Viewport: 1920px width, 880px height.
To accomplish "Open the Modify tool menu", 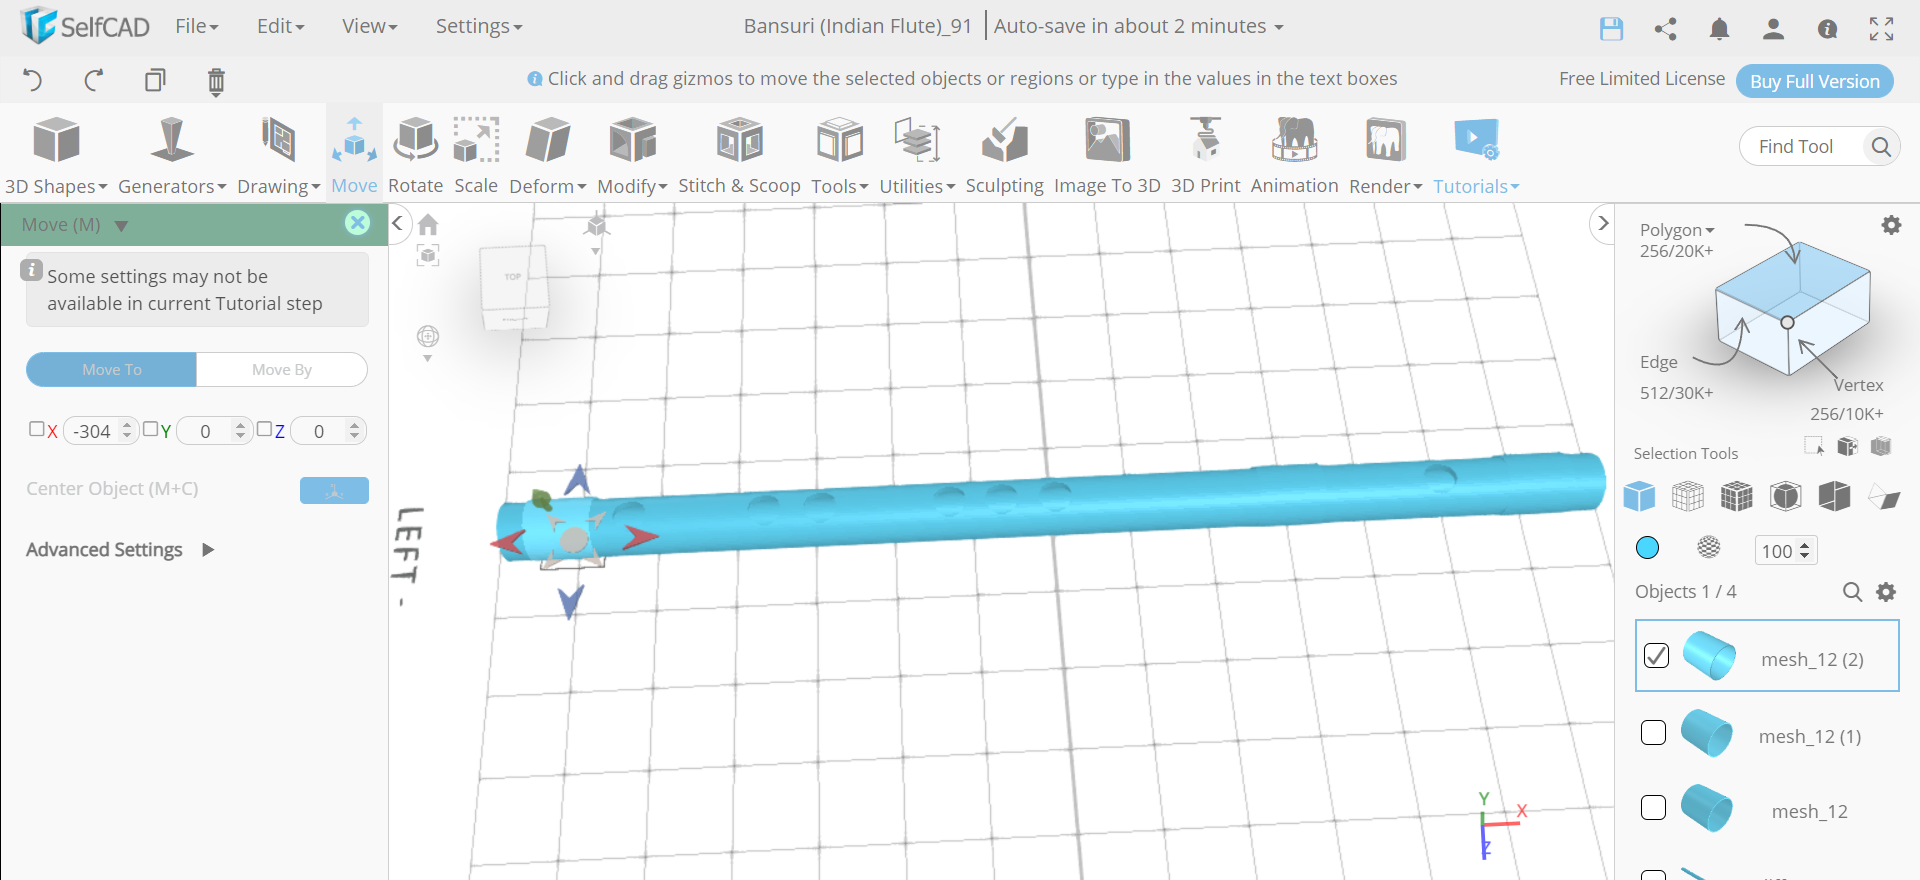I will [x=632, y=153].
